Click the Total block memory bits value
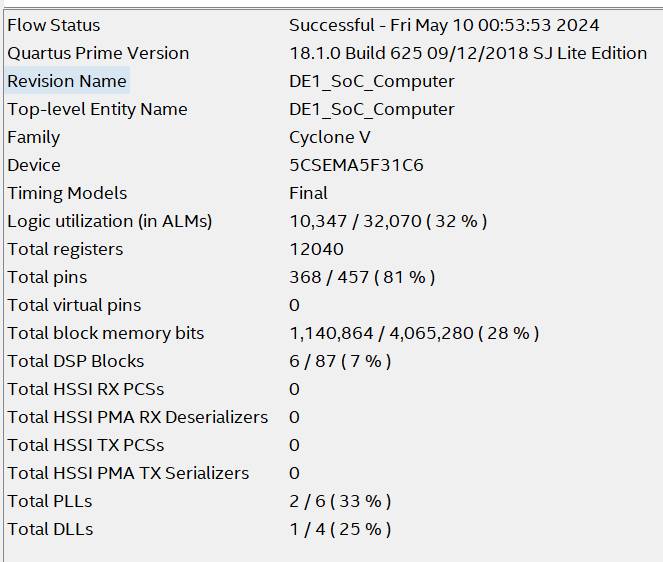The height and width of the screenshot is (562, 663). [x=414, y=333]
